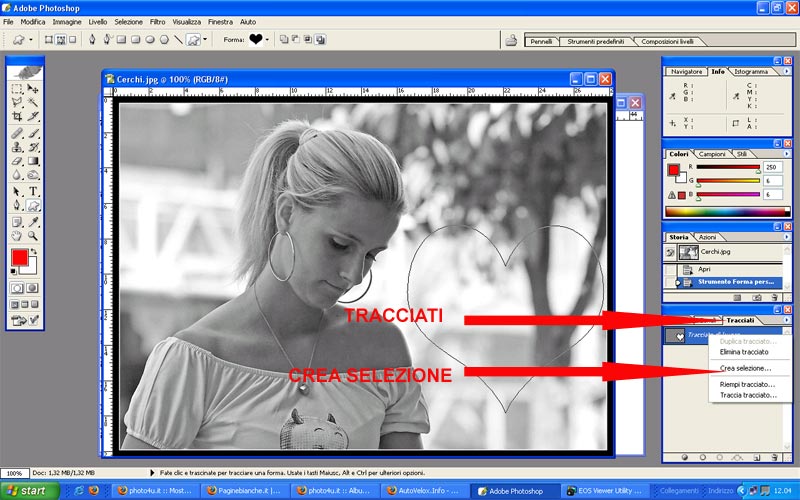Select the Sponge/Dodge tool

[x=33, y=174]
